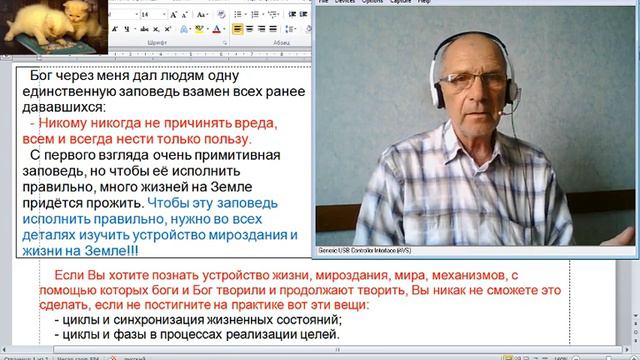This screenshot has width=640, height=360.
Task: Click the 'Generic USB Controller Interface' status text
Action: [x=364, y=251]
